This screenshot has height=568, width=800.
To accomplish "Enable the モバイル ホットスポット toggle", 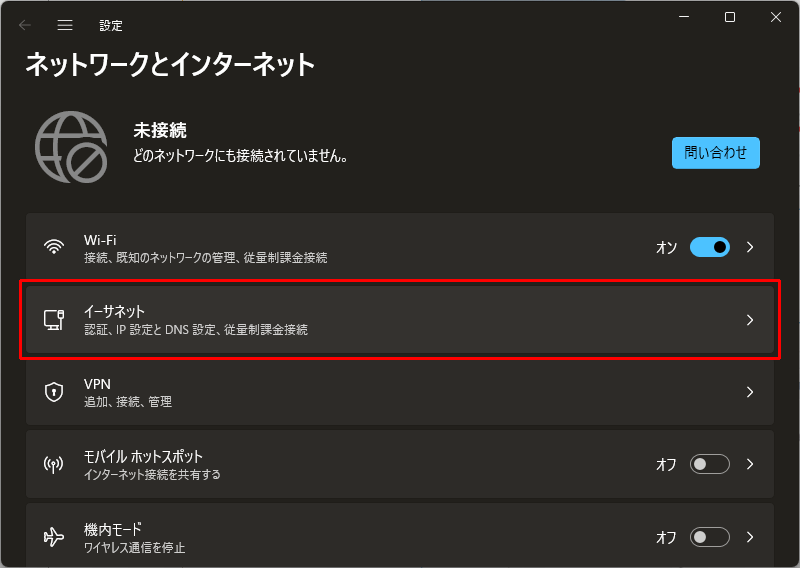I will click(x=710, y=464).
